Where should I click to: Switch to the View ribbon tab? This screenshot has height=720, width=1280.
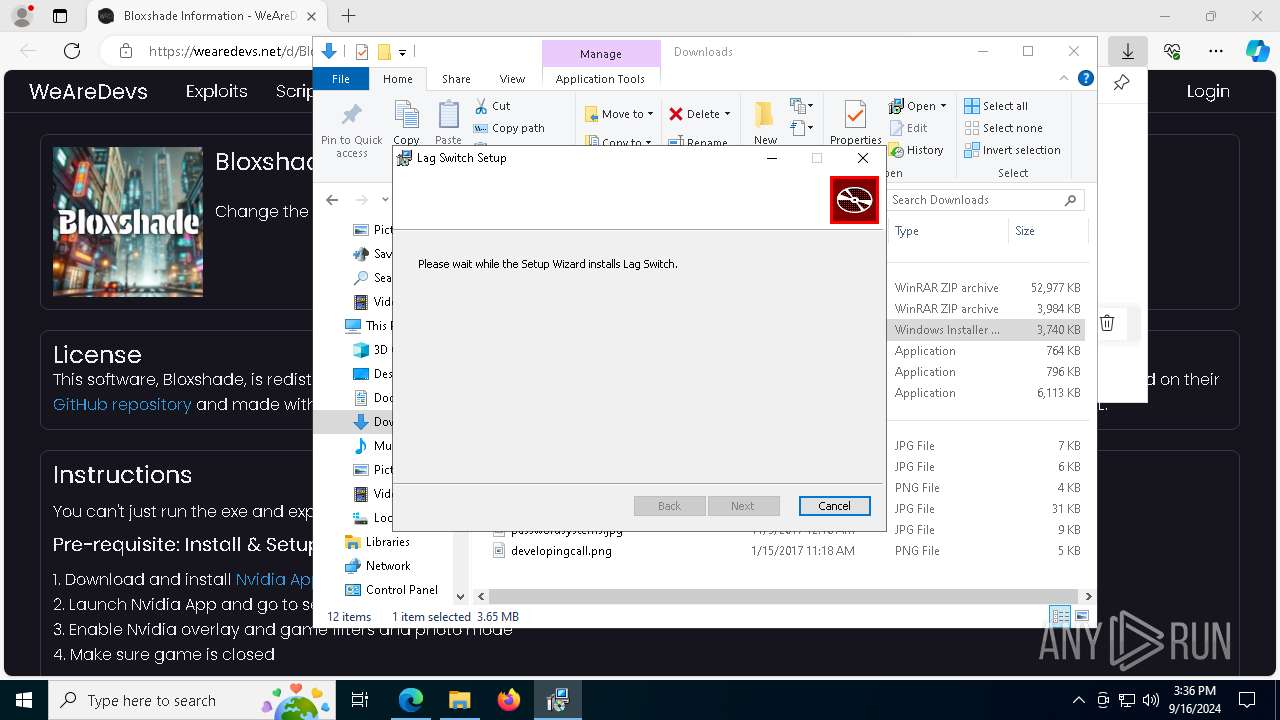pos(512,79)
